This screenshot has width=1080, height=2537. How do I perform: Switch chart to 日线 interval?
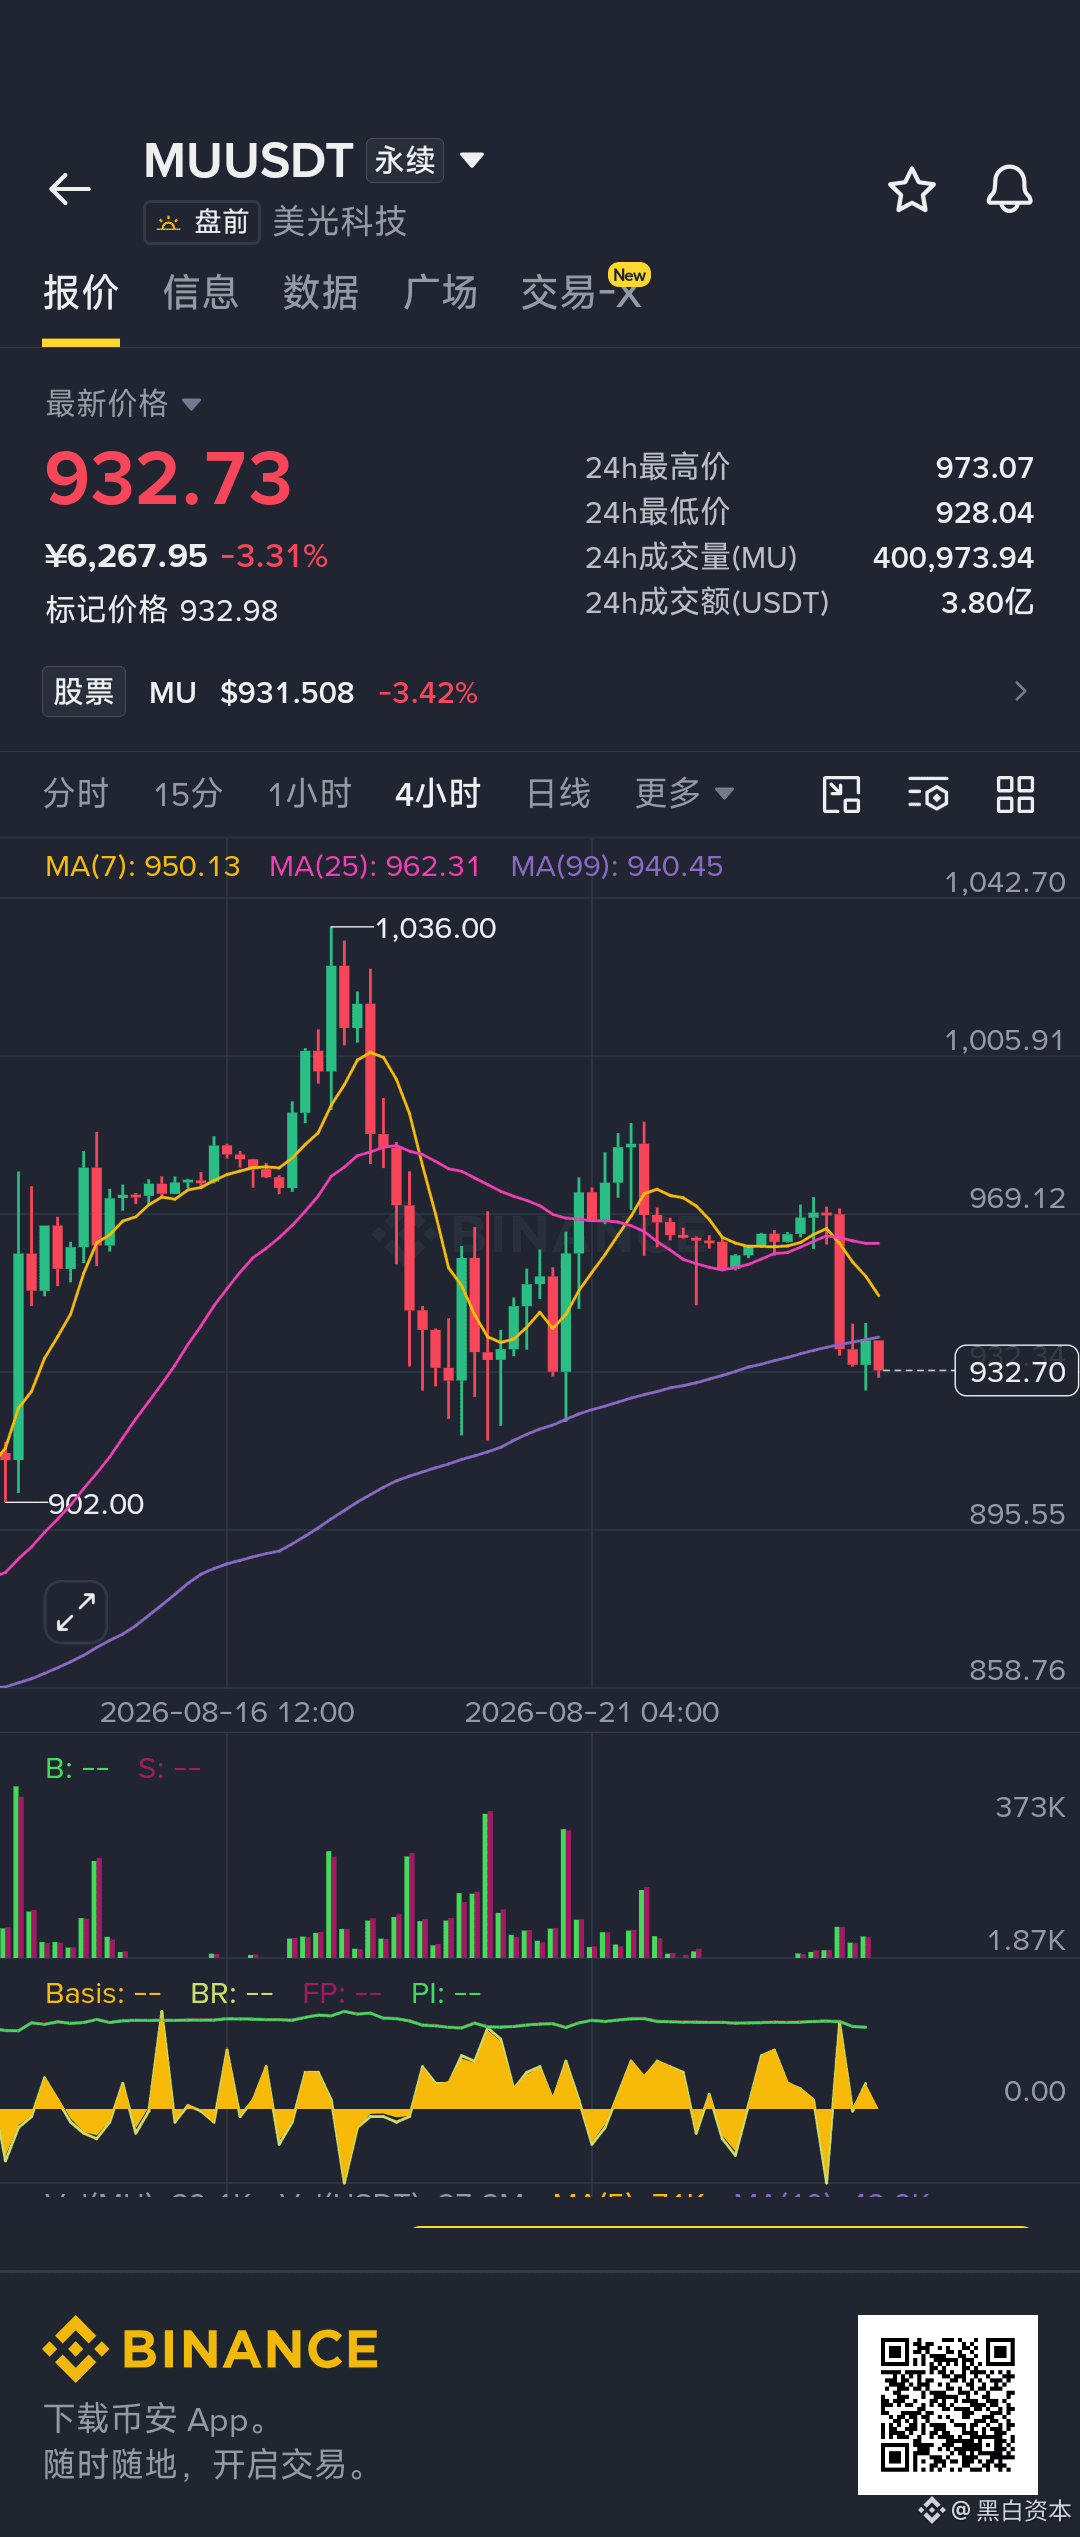click(558, 794)
